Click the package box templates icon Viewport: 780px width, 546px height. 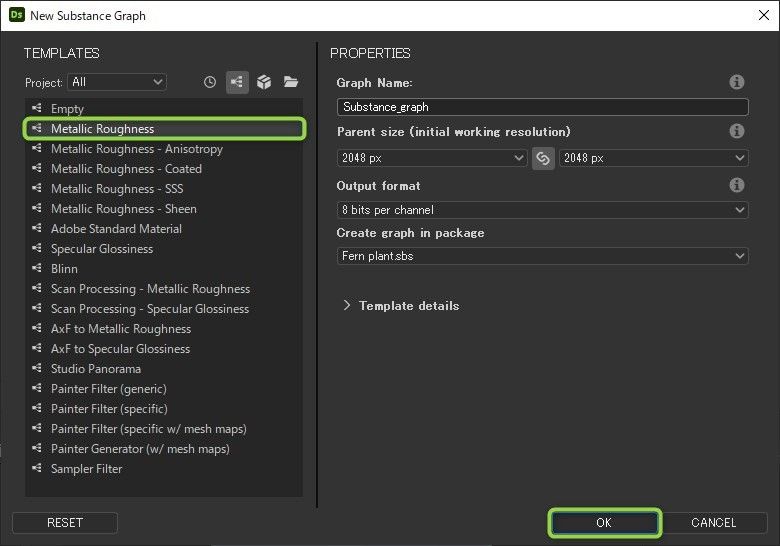coord(264,82)
